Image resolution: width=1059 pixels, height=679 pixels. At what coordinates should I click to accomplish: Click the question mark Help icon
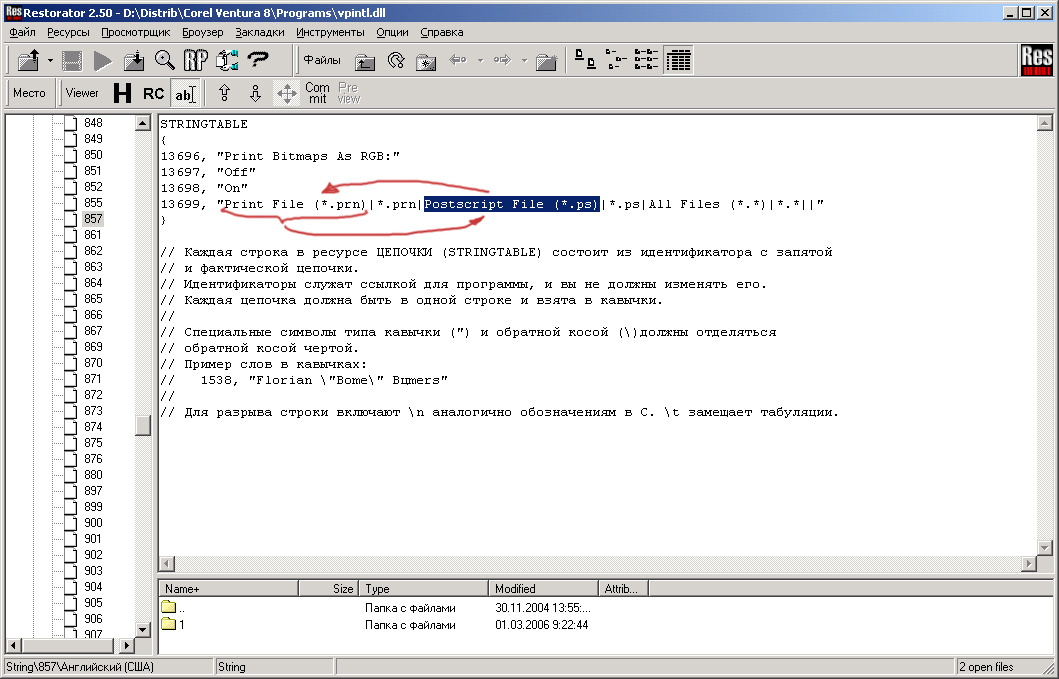pos(258,60)
